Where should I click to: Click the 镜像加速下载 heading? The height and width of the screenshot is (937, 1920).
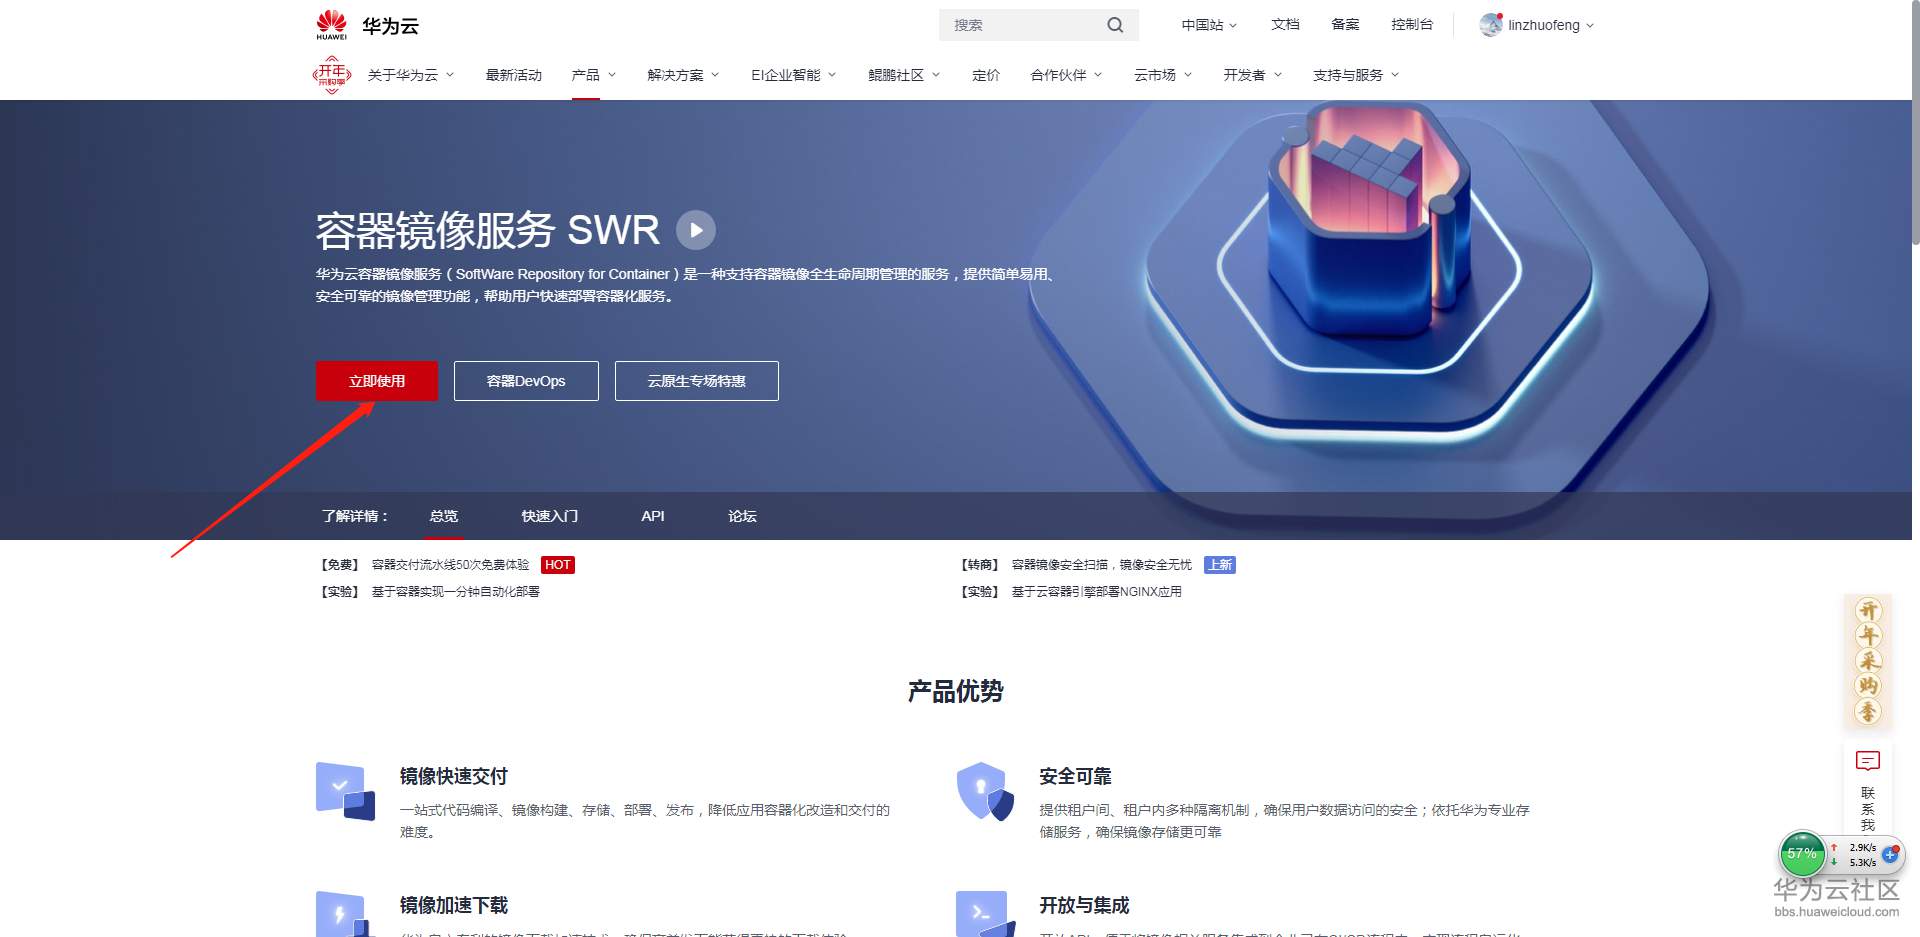pyautogui.click(x=454, y=905)
